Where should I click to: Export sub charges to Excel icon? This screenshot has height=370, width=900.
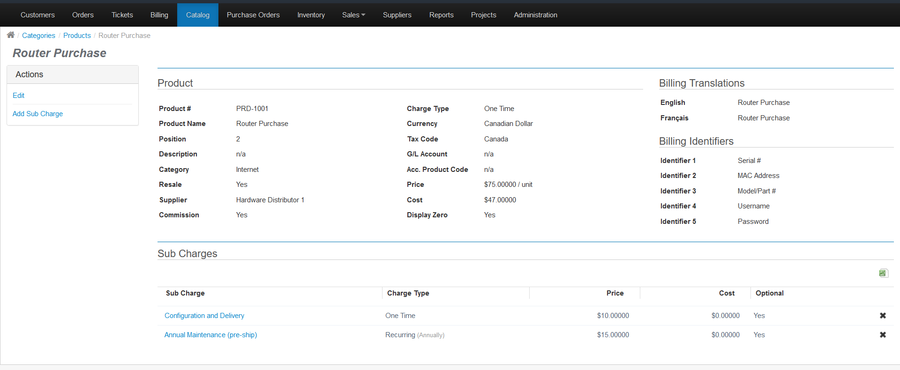pos(883,274)
